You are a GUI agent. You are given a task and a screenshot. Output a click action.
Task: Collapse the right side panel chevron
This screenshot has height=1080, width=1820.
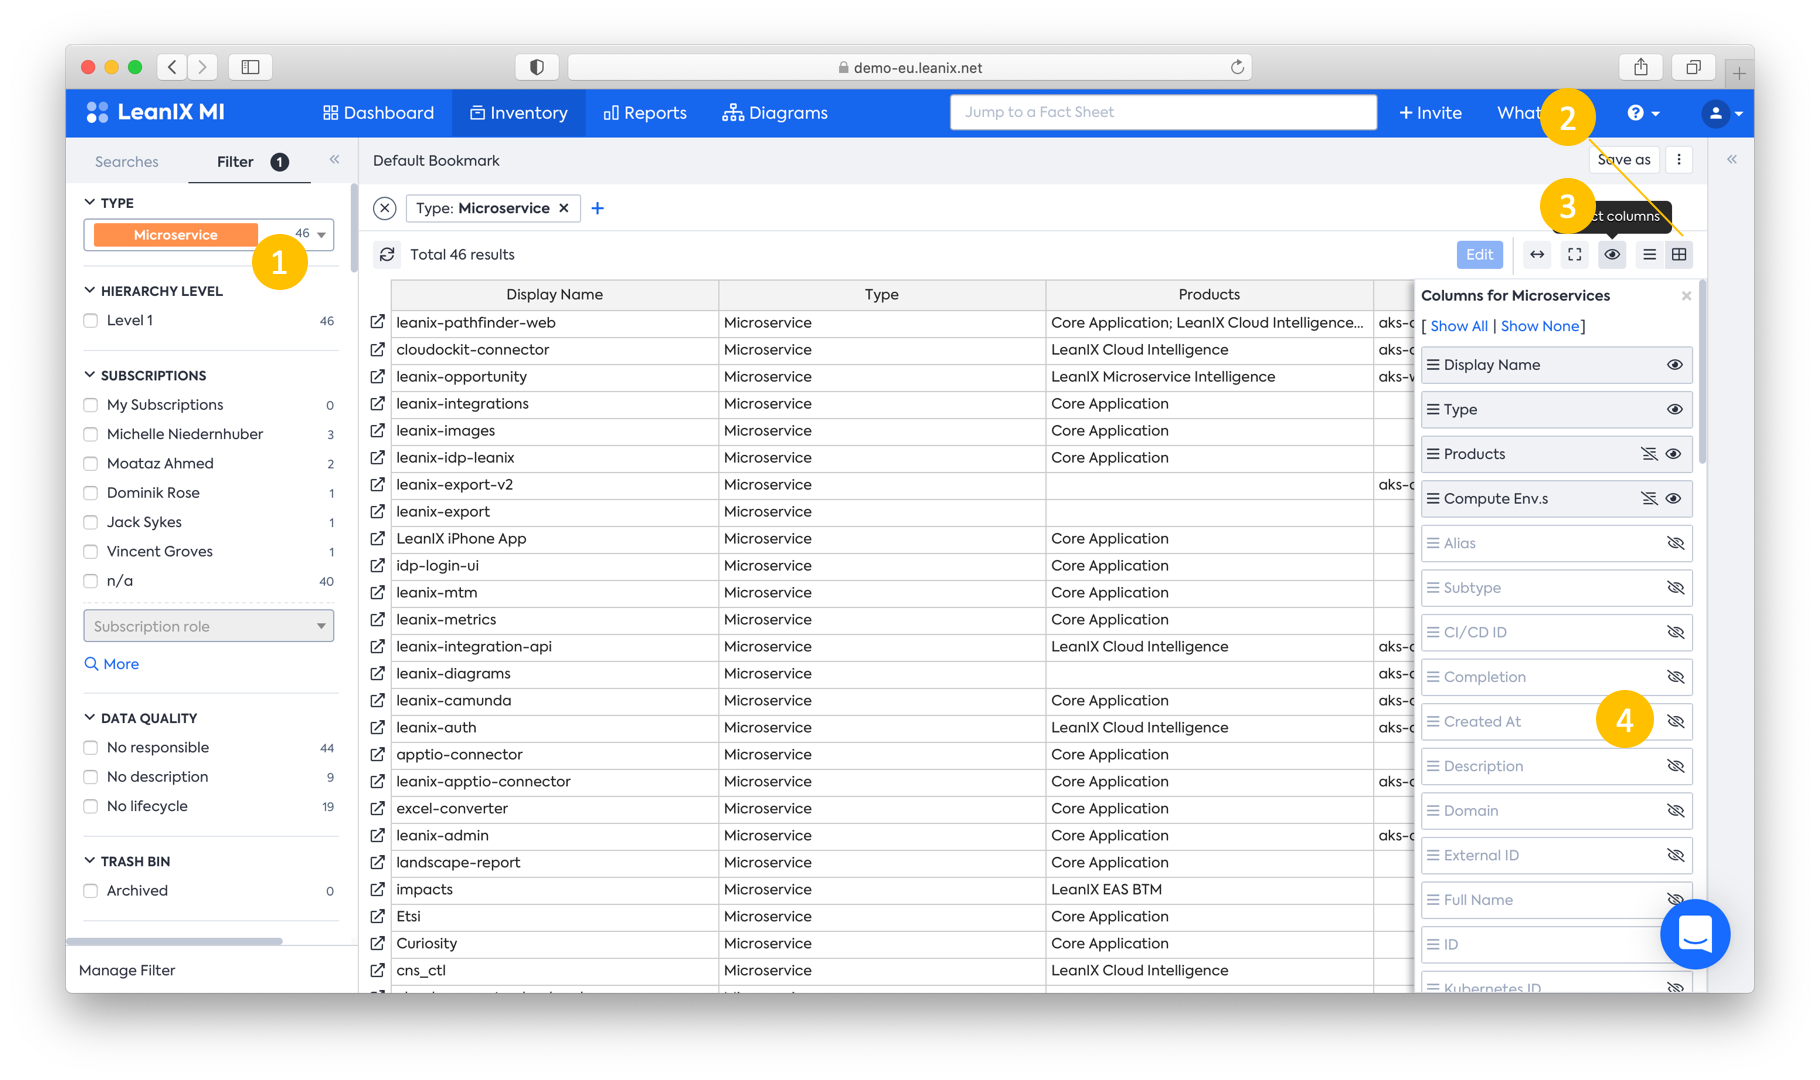pyautogui.click(x=1732, y=160)
